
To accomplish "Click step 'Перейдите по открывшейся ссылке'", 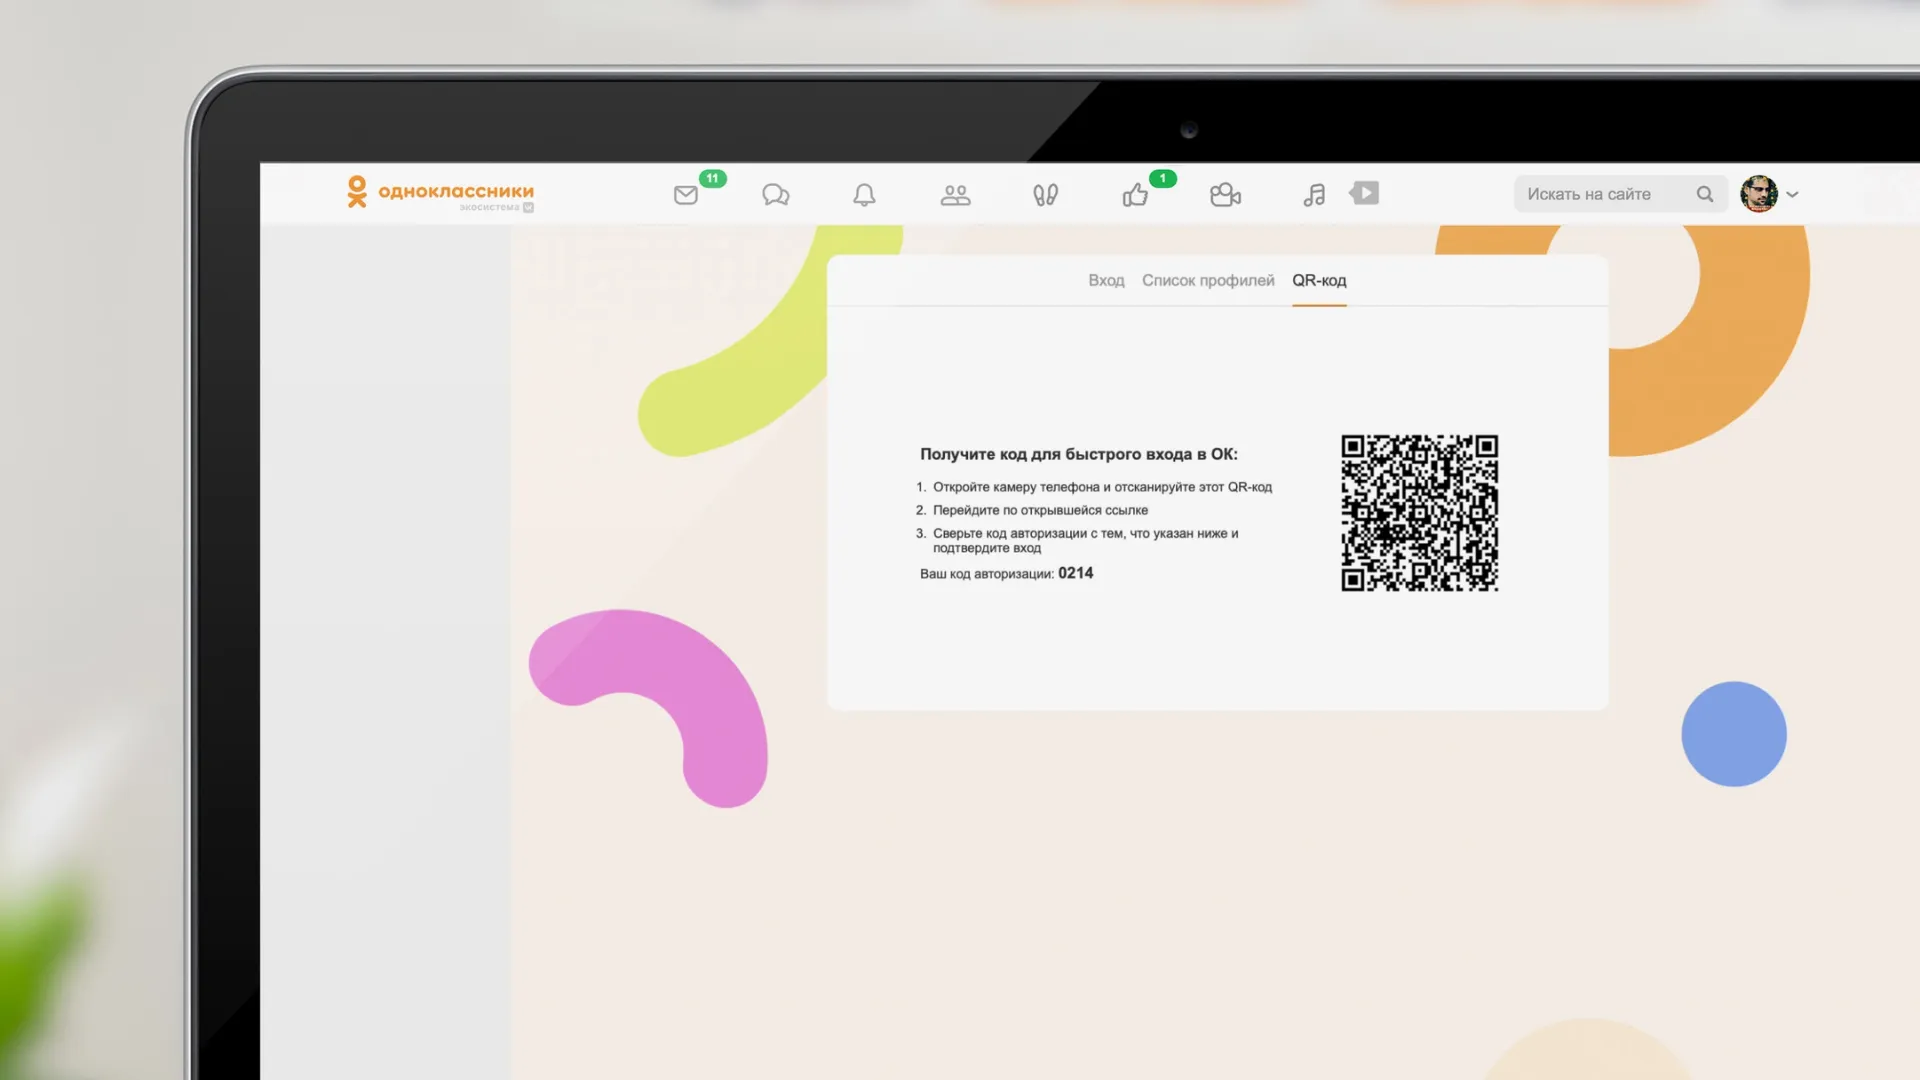I will coord(1040,510).
